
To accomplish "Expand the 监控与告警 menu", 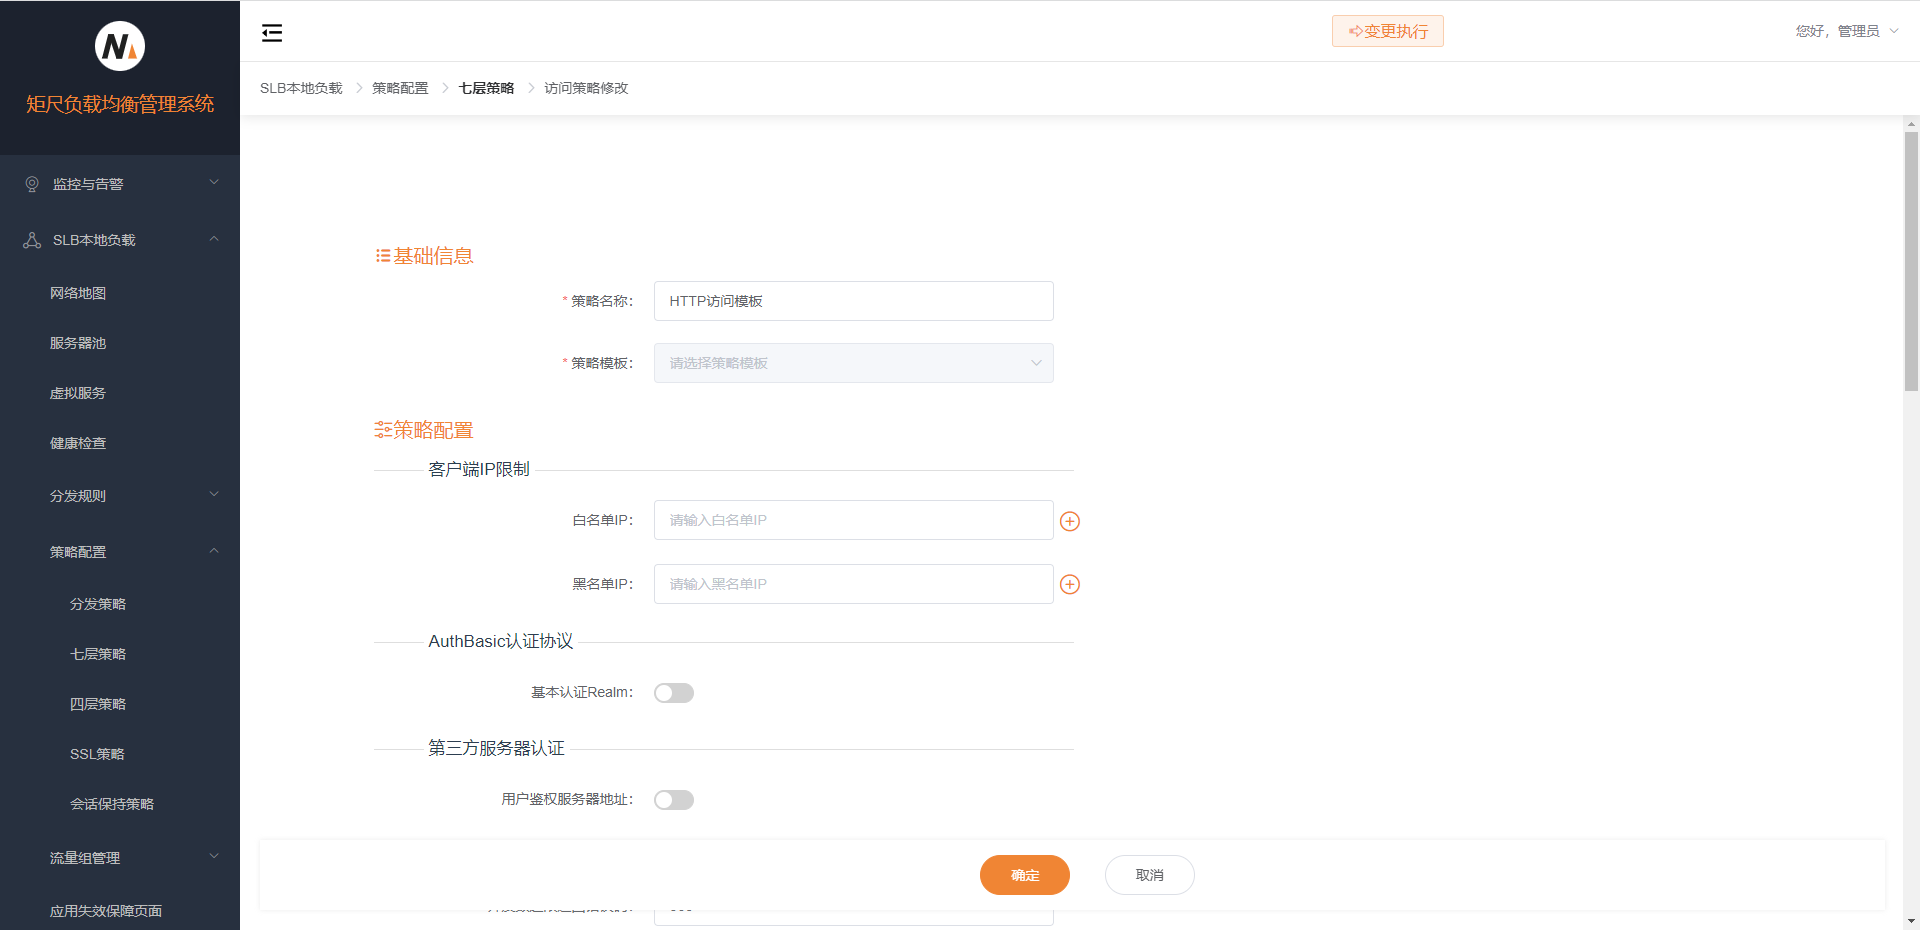I will [x=120, y=184].
